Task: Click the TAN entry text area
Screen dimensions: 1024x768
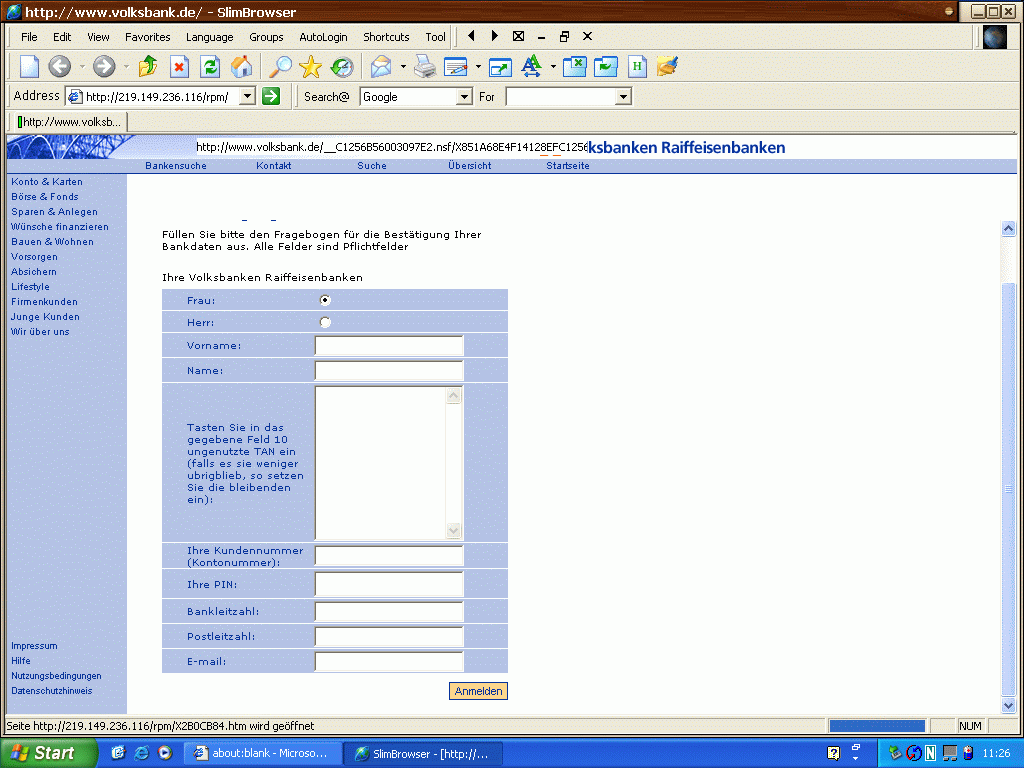Action: click(389, 463)
